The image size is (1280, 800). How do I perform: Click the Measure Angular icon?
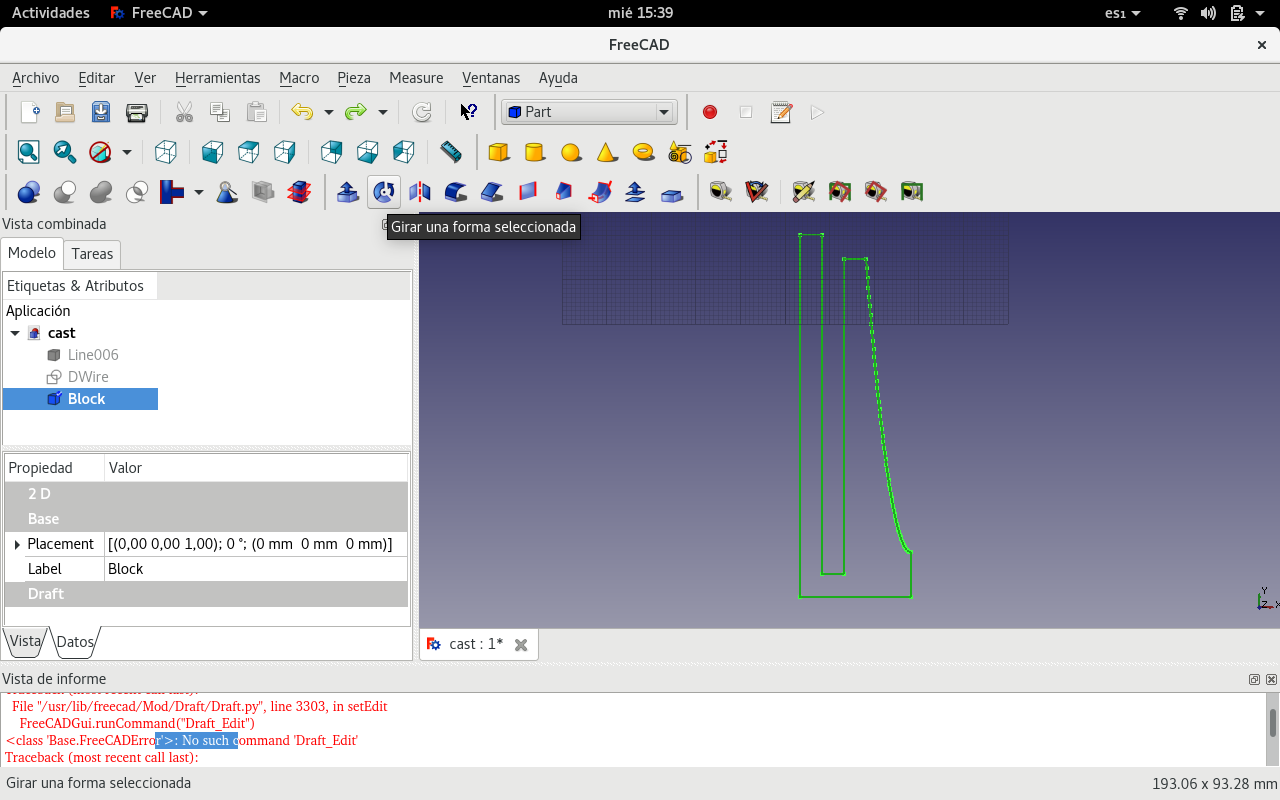pyautogui.click(x=757, y=191)
